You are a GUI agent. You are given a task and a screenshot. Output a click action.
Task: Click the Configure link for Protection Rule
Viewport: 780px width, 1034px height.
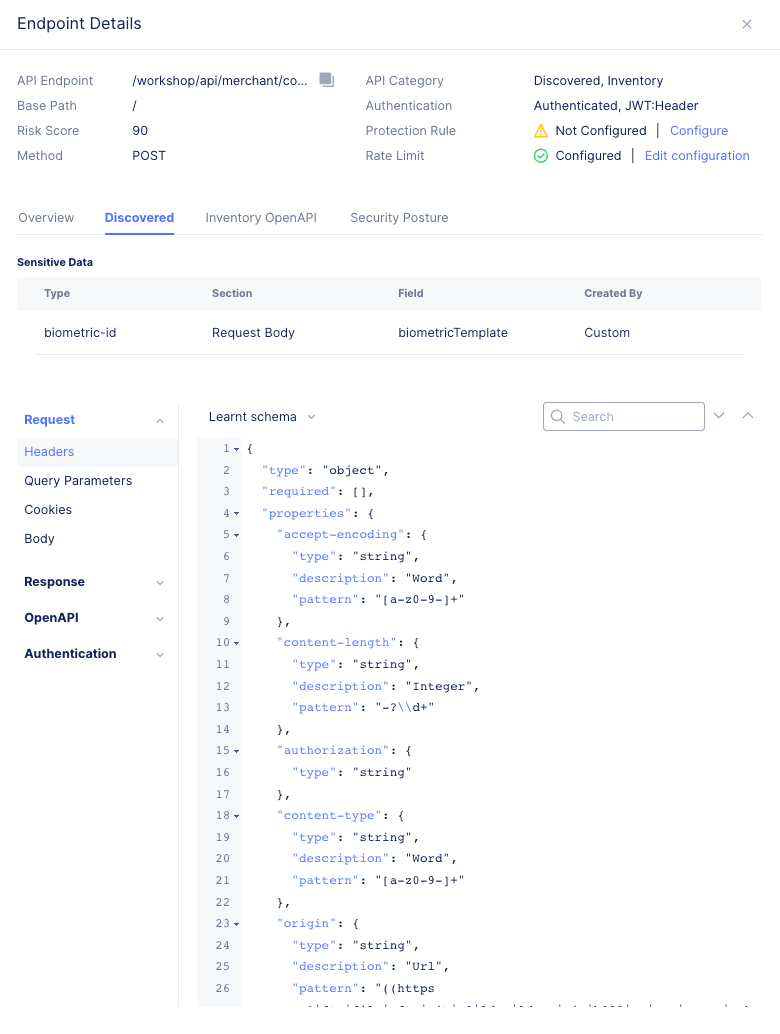pyautogui.click(x=698, y=130)
